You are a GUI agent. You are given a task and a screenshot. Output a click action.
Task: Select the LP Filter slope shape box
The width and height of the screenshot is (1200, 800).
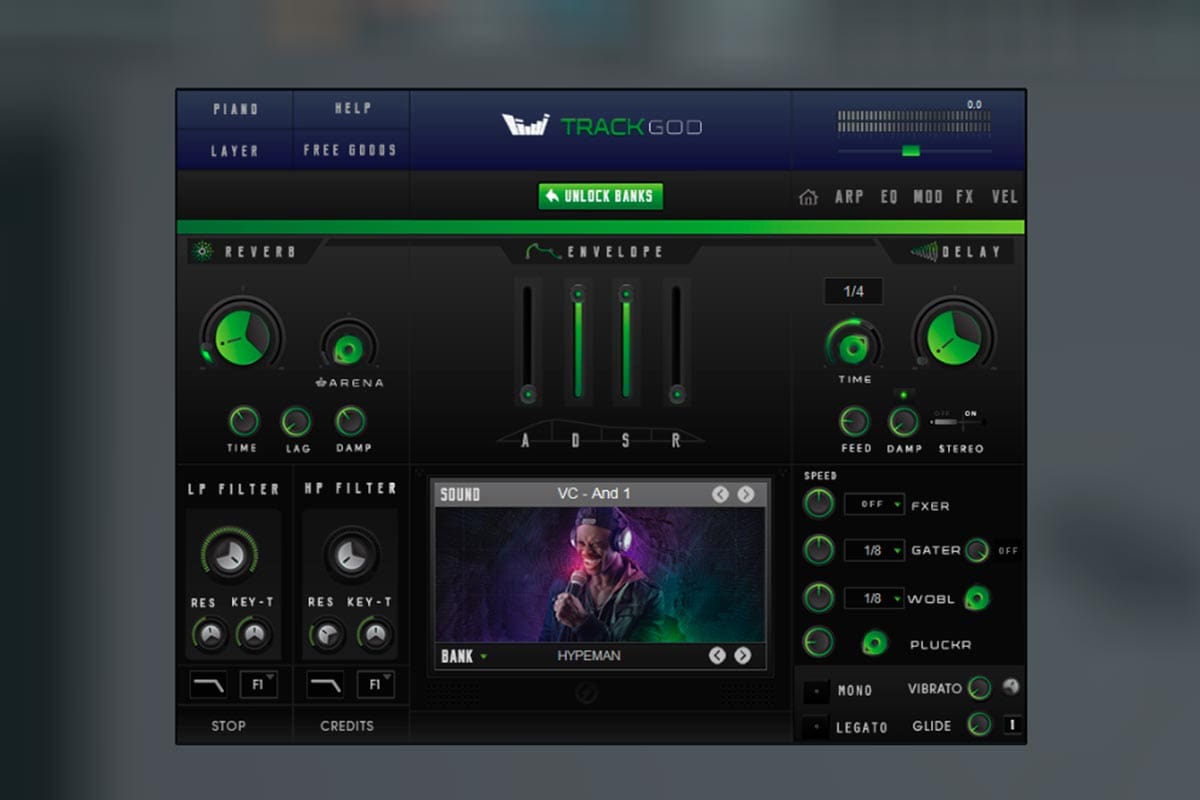(208, 685)
